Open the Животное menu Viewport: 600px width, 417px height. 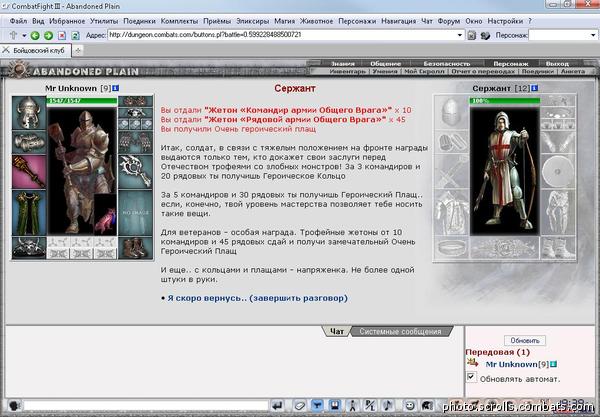coord(316,21)
